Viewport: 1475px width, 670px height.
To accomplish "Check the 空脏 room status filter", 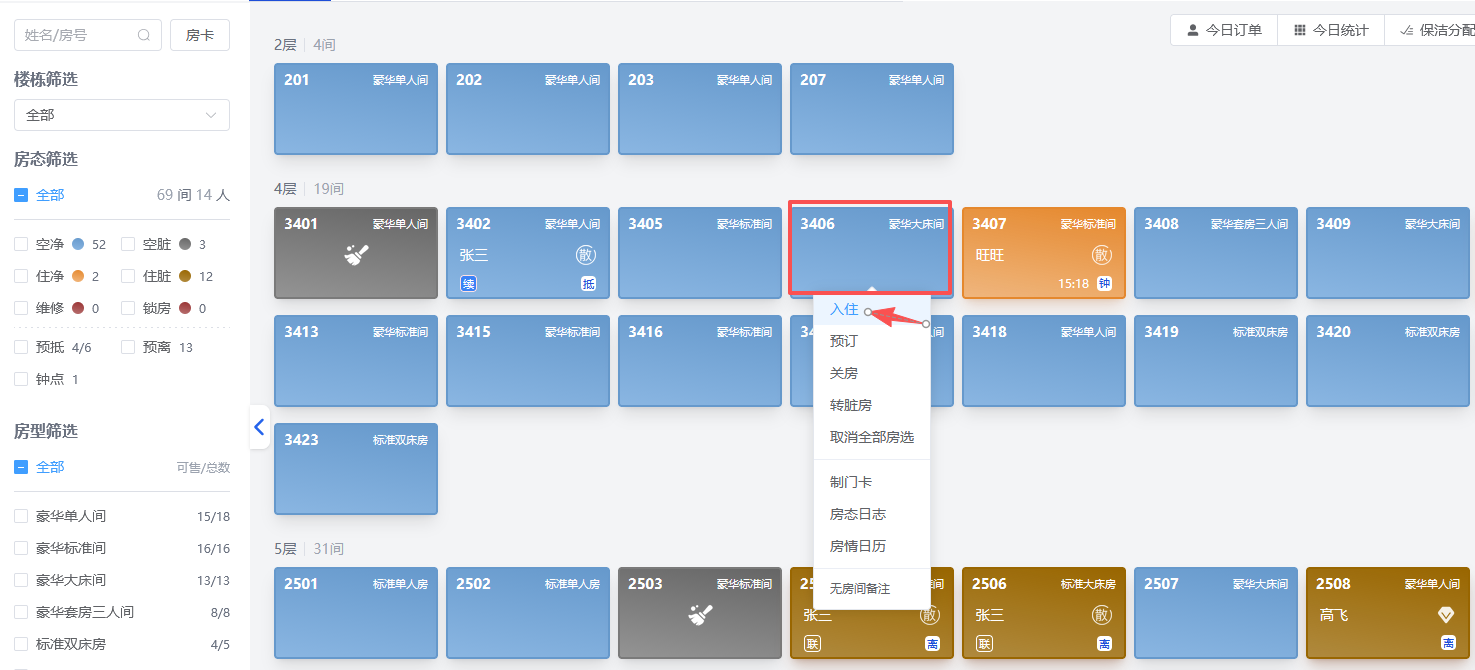I will [x=128, y=244].
